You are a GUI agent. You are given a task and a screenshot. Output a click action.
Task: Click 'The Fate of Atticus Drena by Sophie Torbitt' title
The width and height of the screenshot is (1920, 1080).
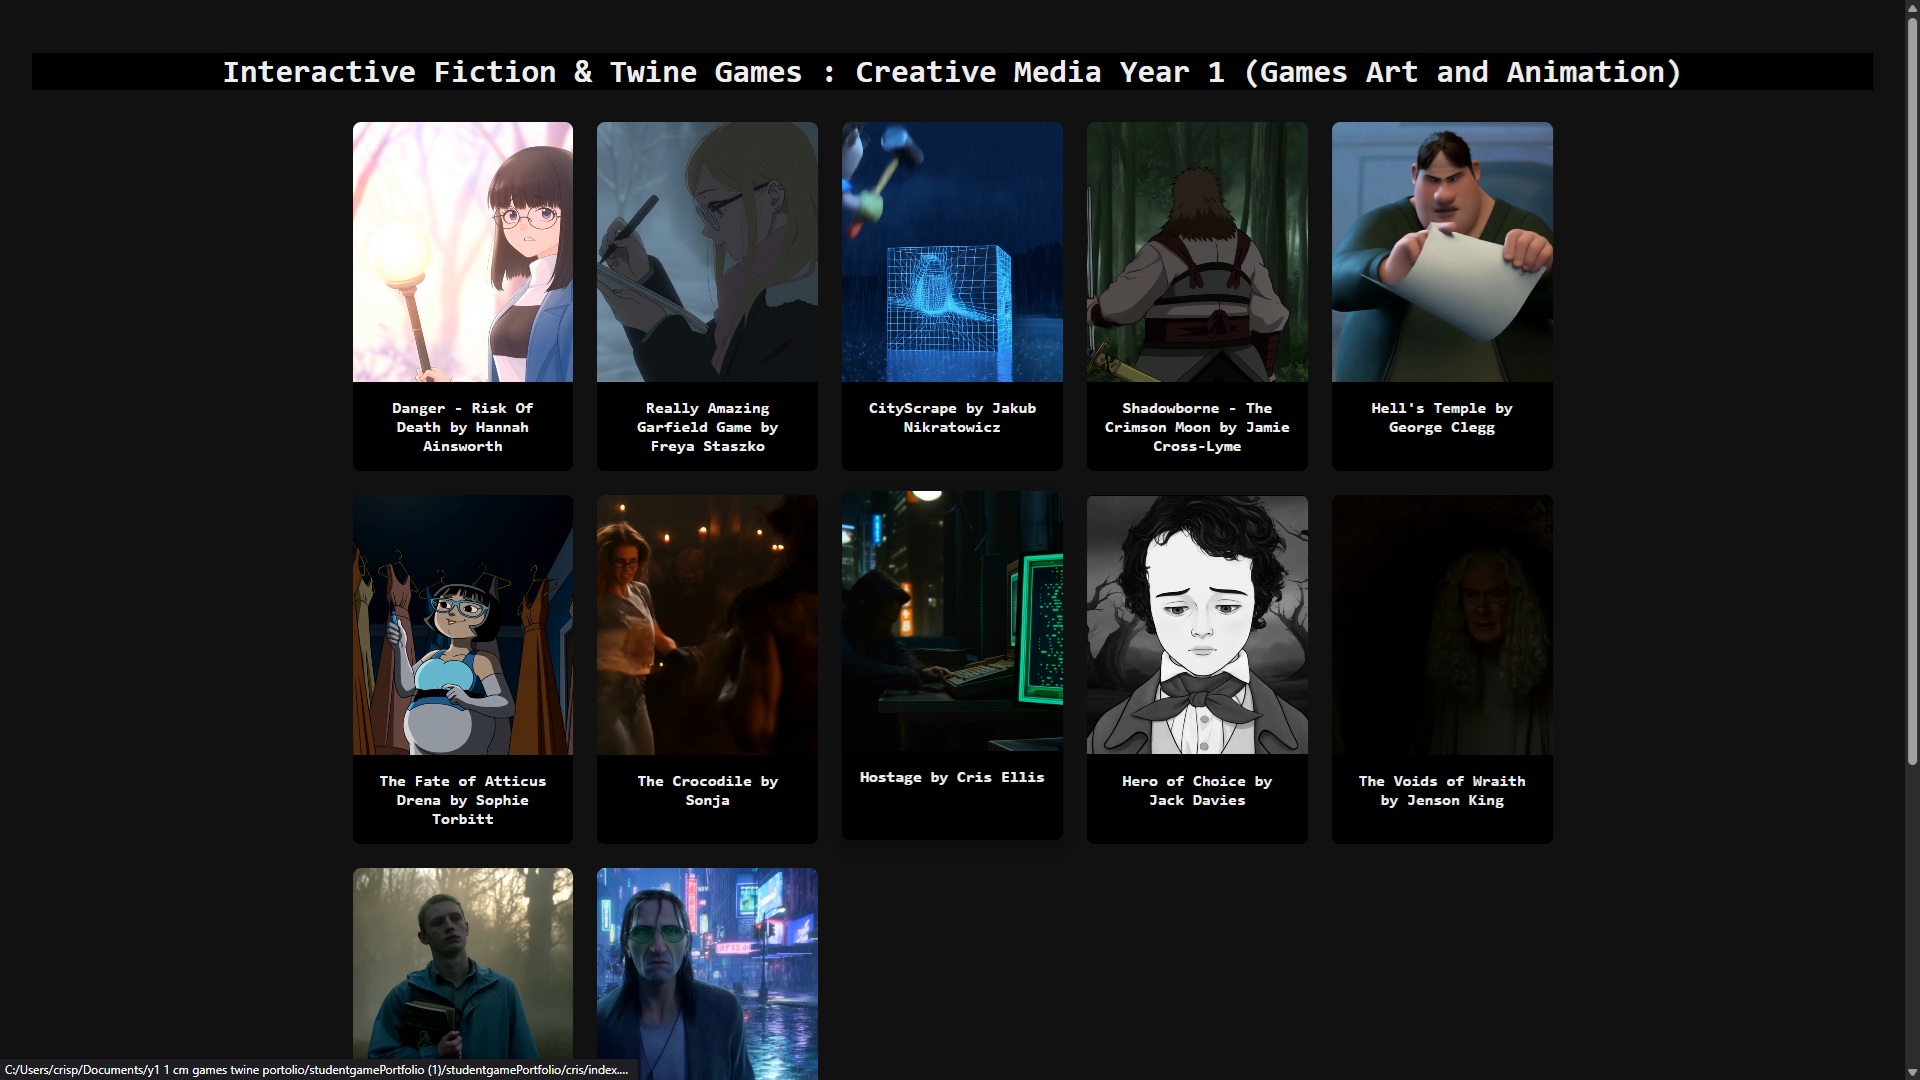click(x=463, y=800)
